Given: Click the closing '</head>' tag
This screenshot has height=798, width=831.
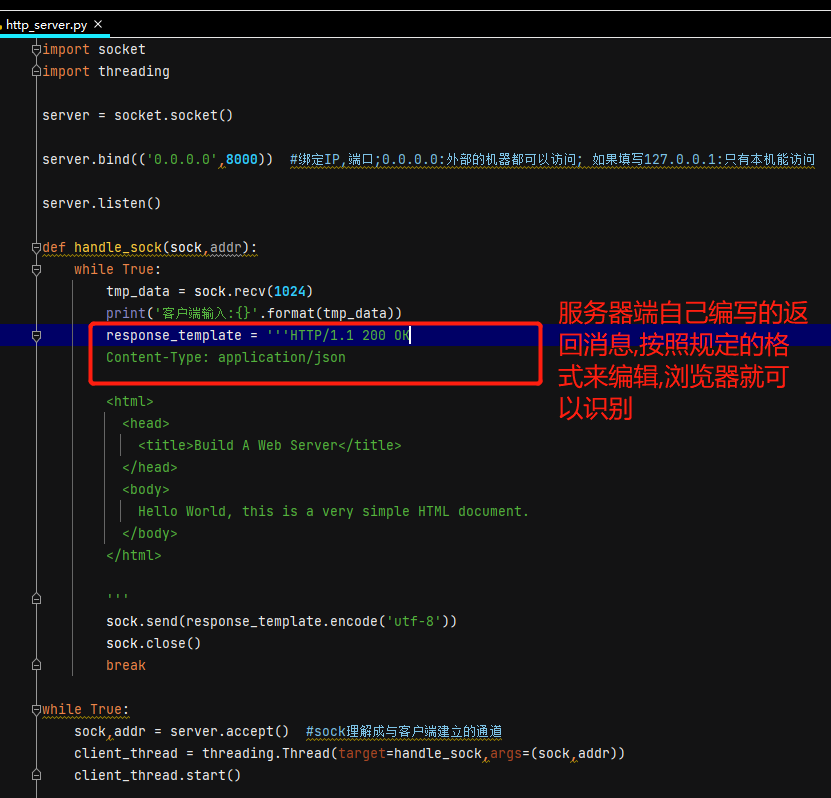Looking at the screenshot, I should 150,467.
